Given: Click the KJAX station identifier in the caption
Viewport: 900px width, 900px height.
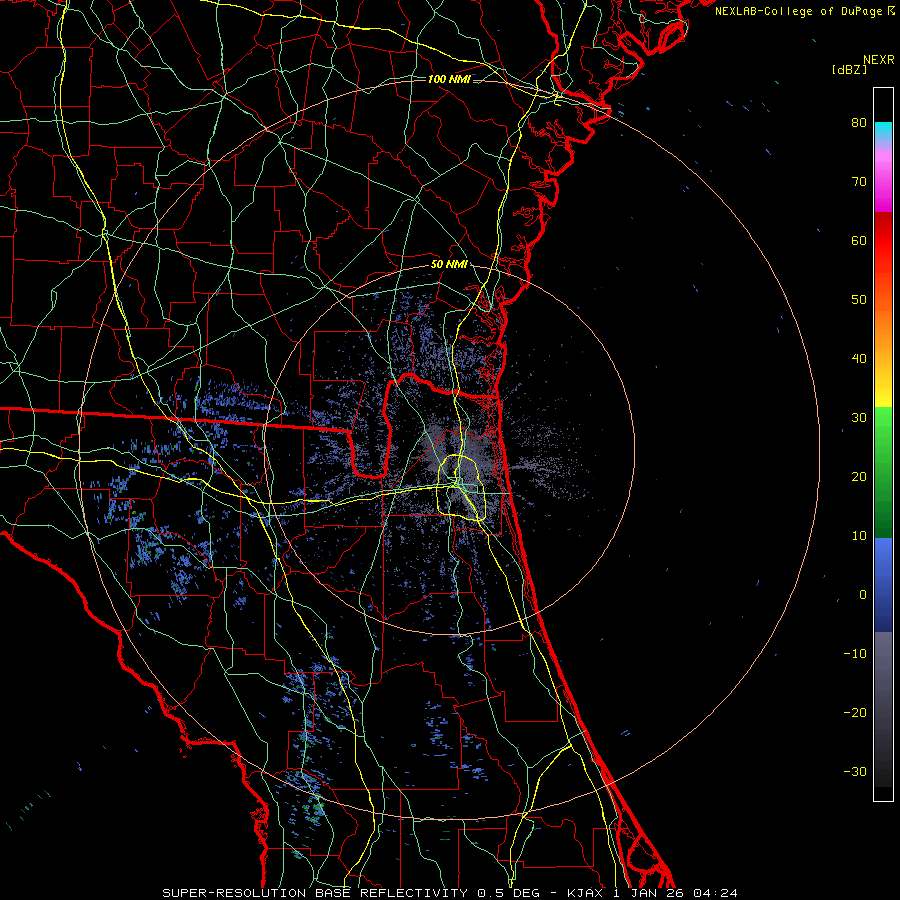Looking at the screenshot, I should pyautogui.click(x=584, y=893).
